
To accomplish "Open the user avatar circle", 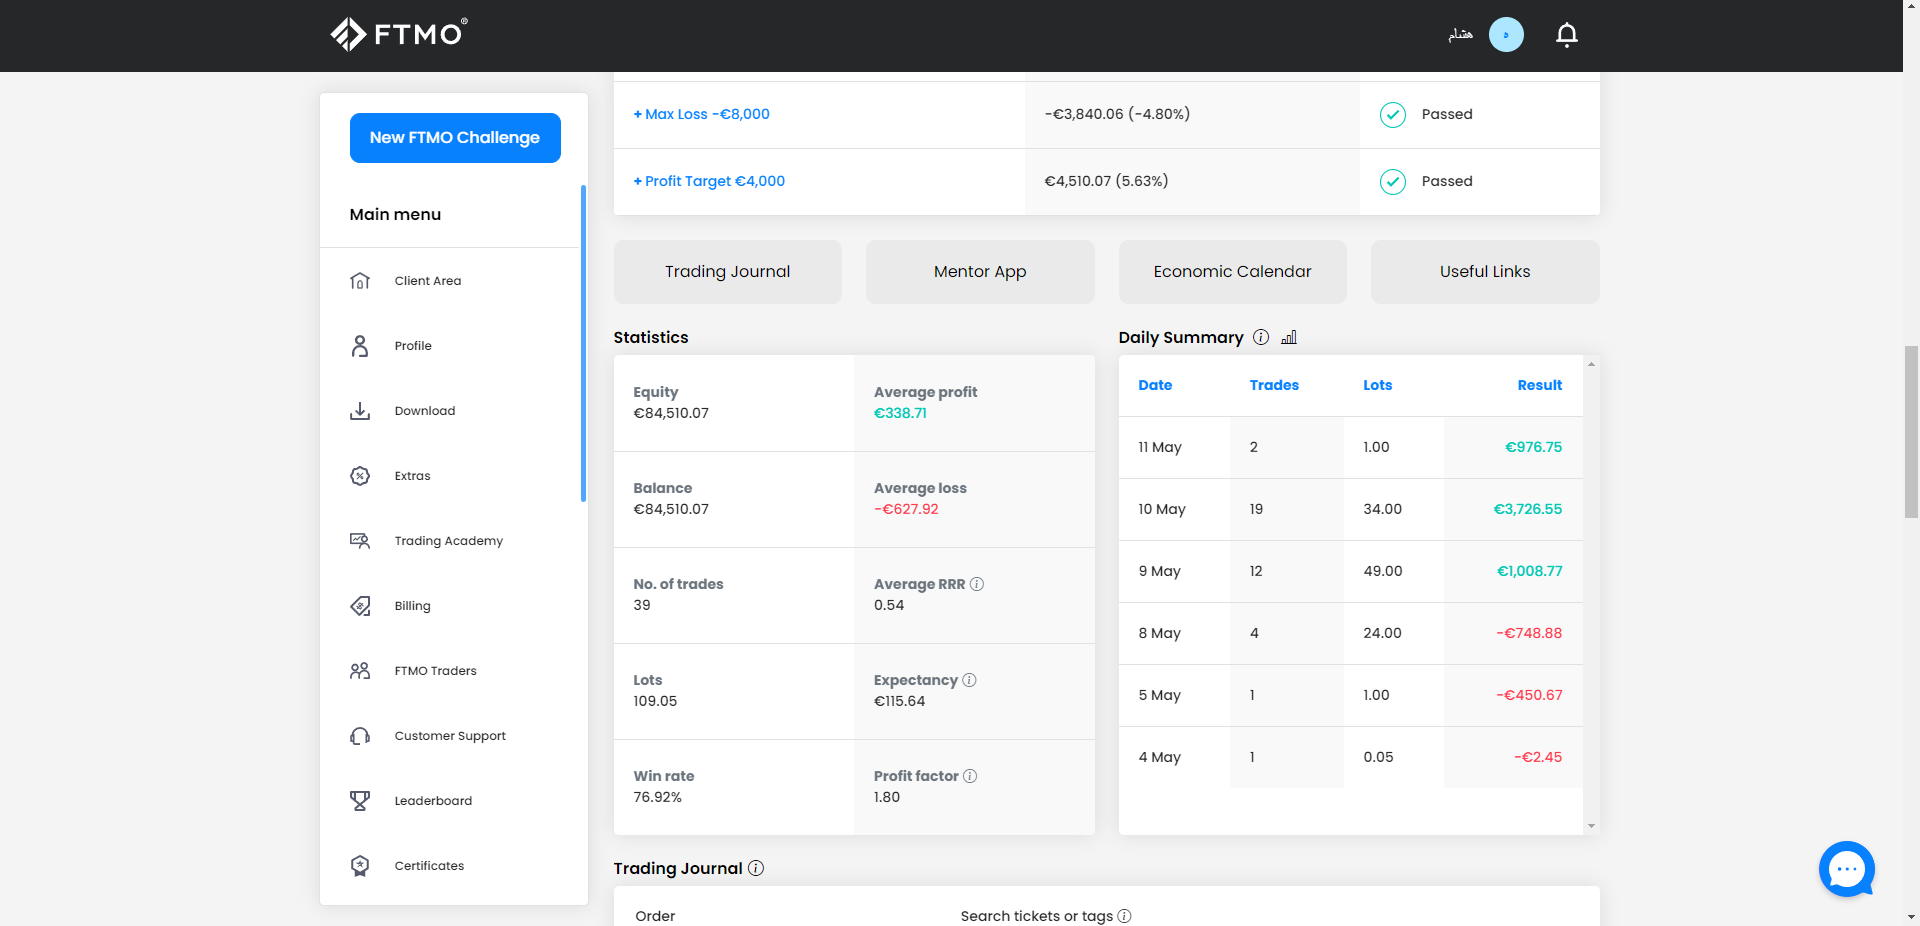I will [x=1506, y=35].
